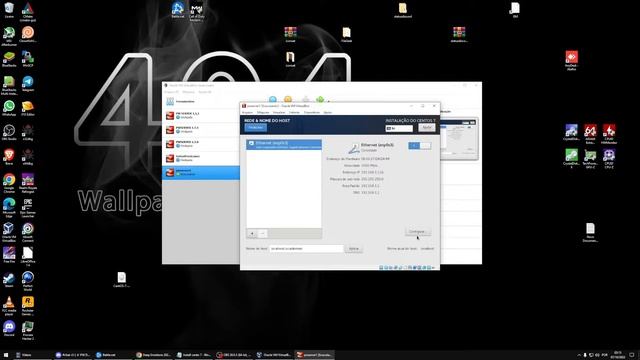Viewport: 640px width, 360px height.
Task: Click Aplicar button next to host name field
Action: (x=353, y=249)
